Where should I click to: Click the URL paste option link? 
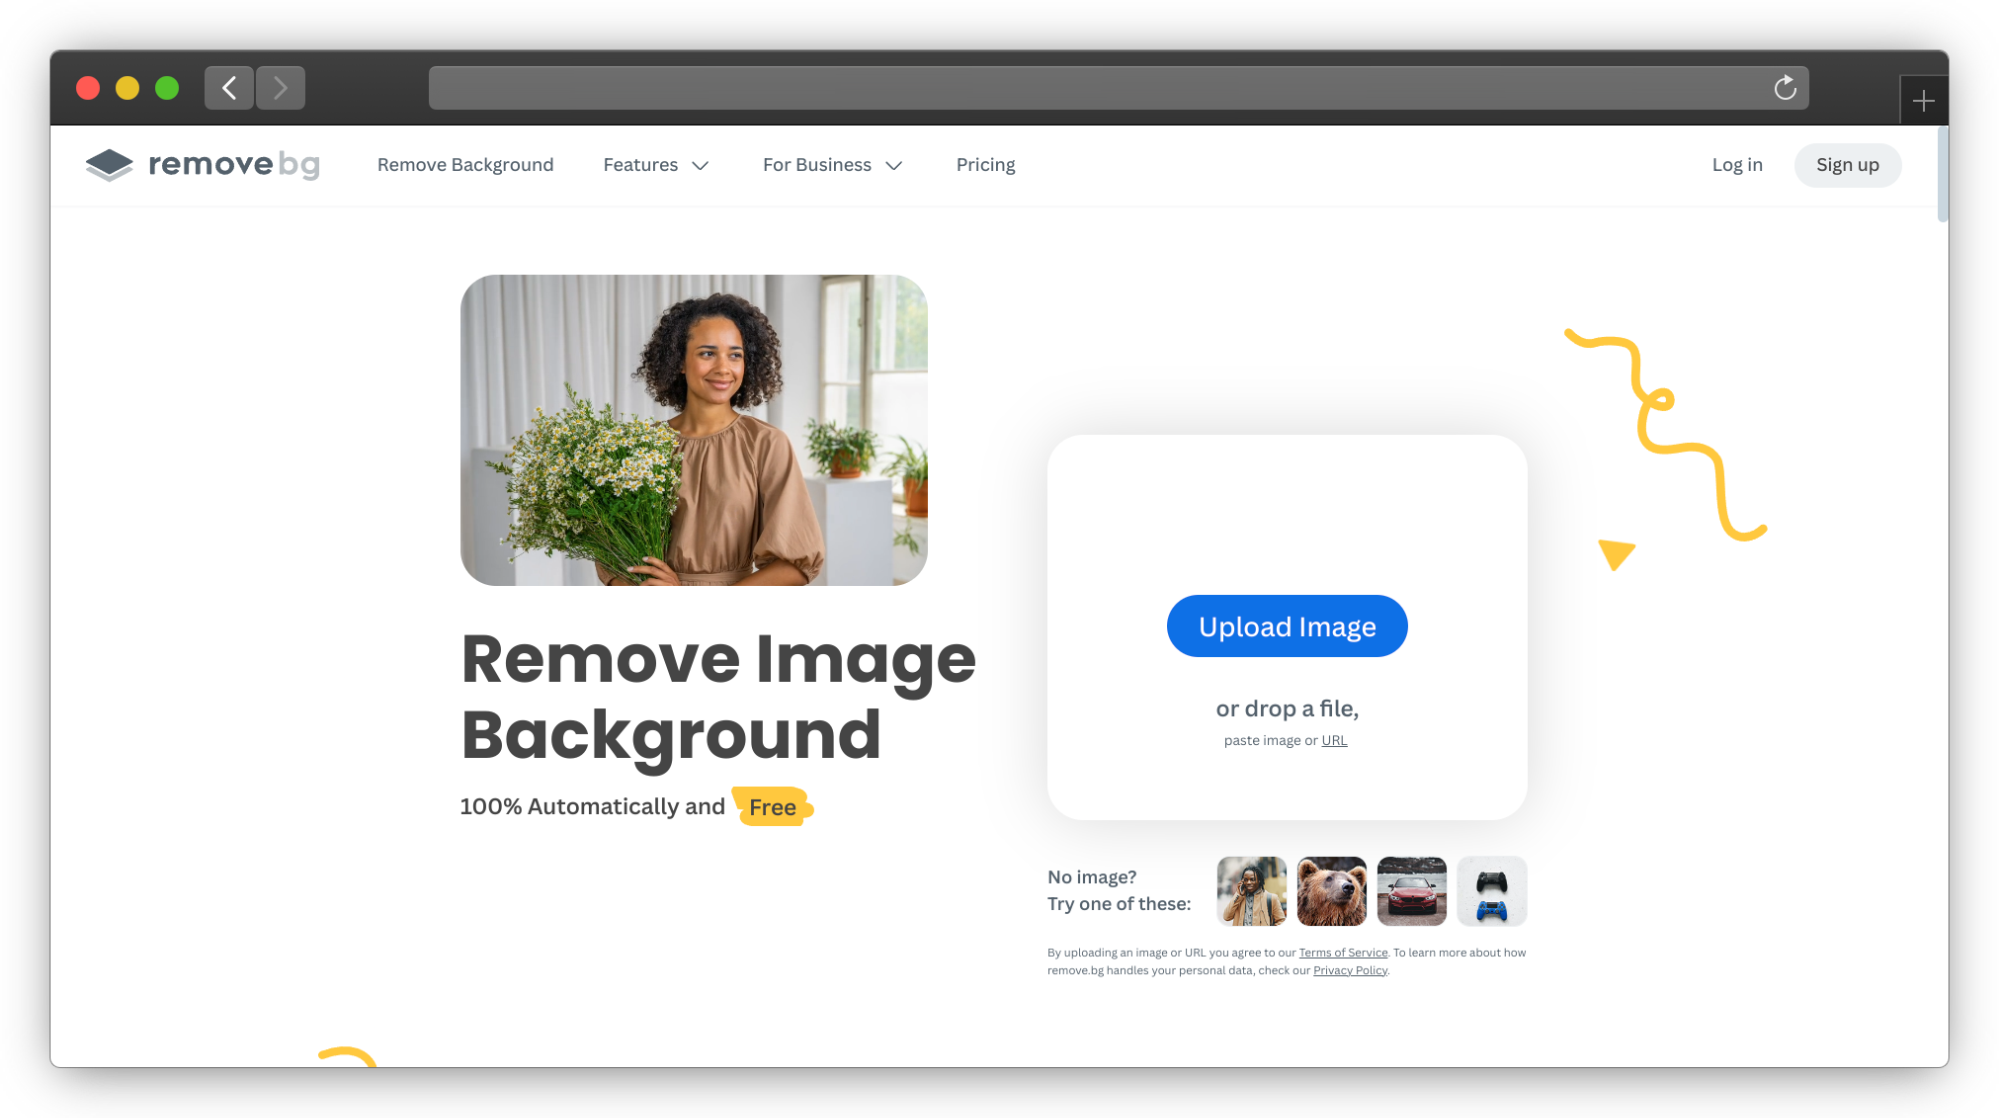pyautogui.click(x=1333, y=740)
